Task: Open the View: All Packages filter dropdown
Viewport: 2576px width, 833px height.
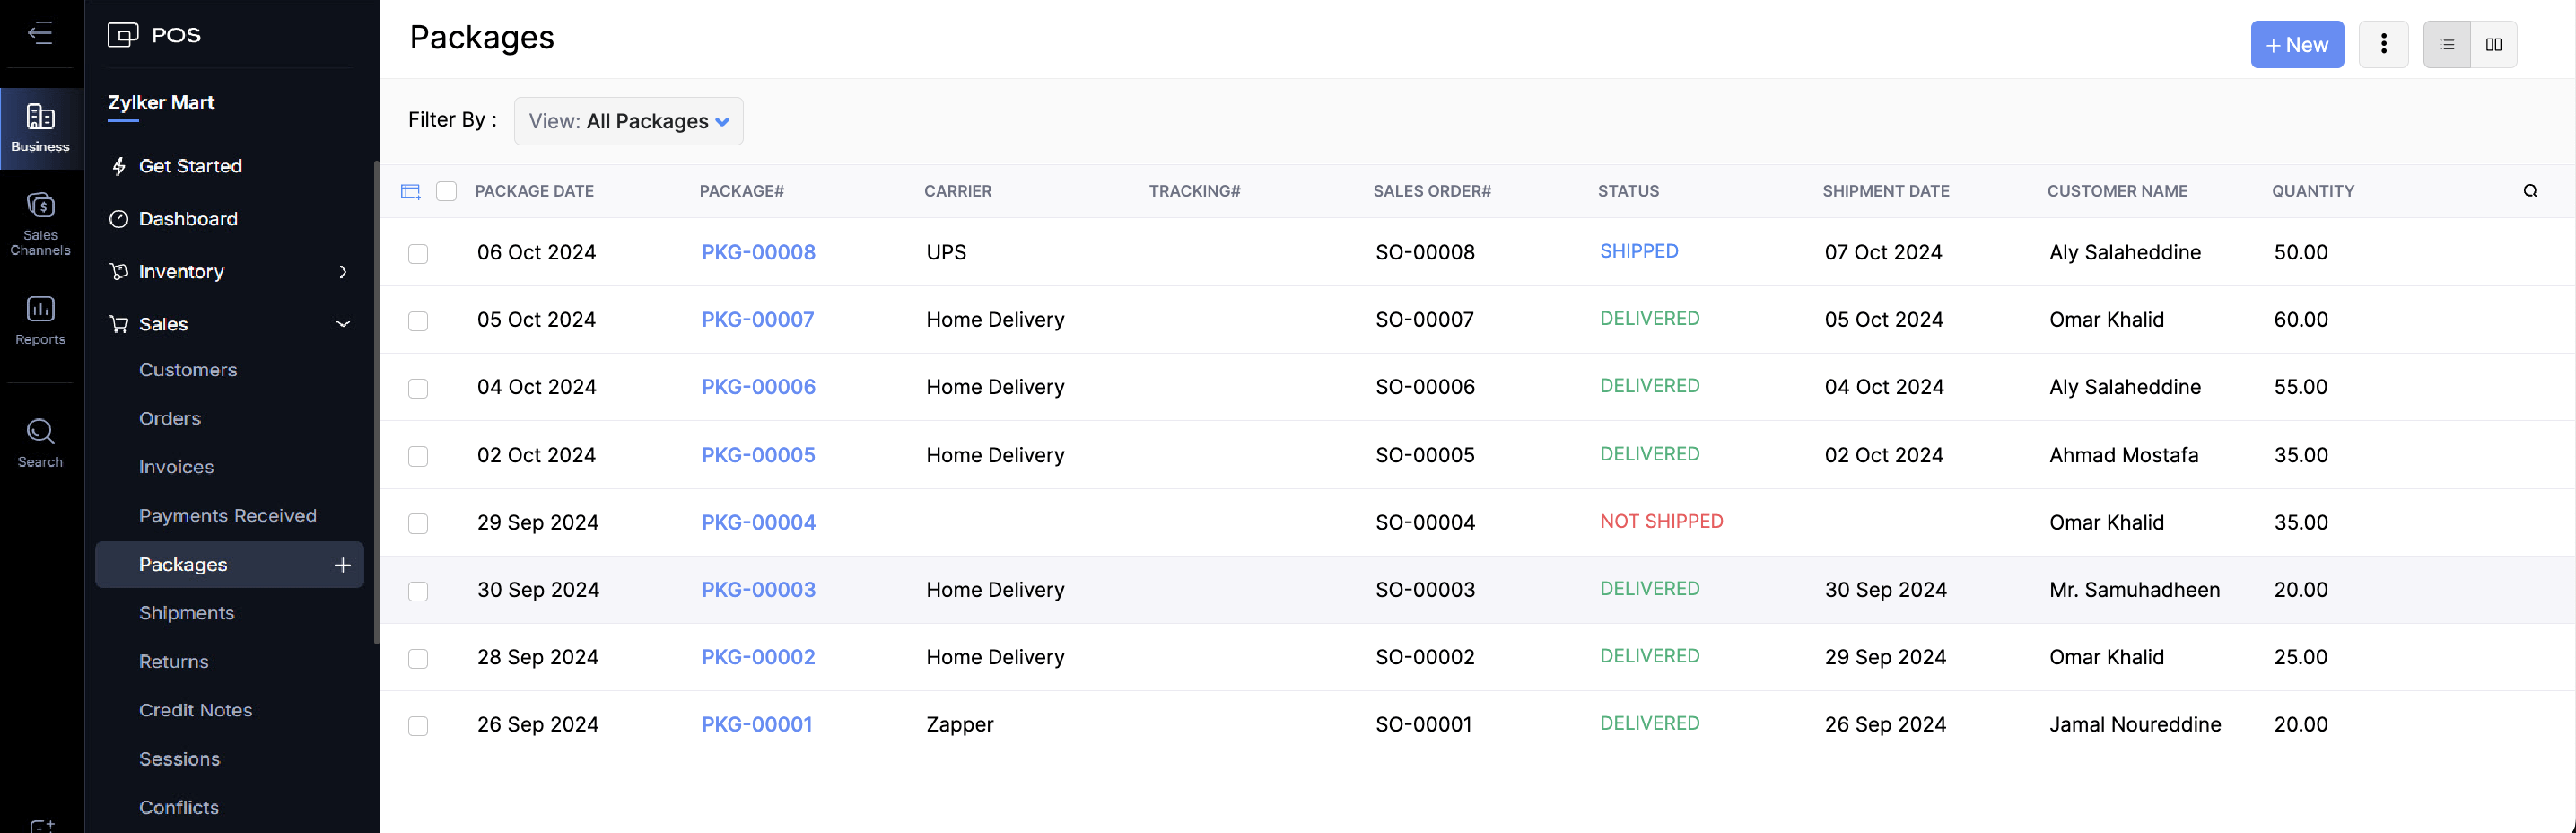Action: (628, 121)
